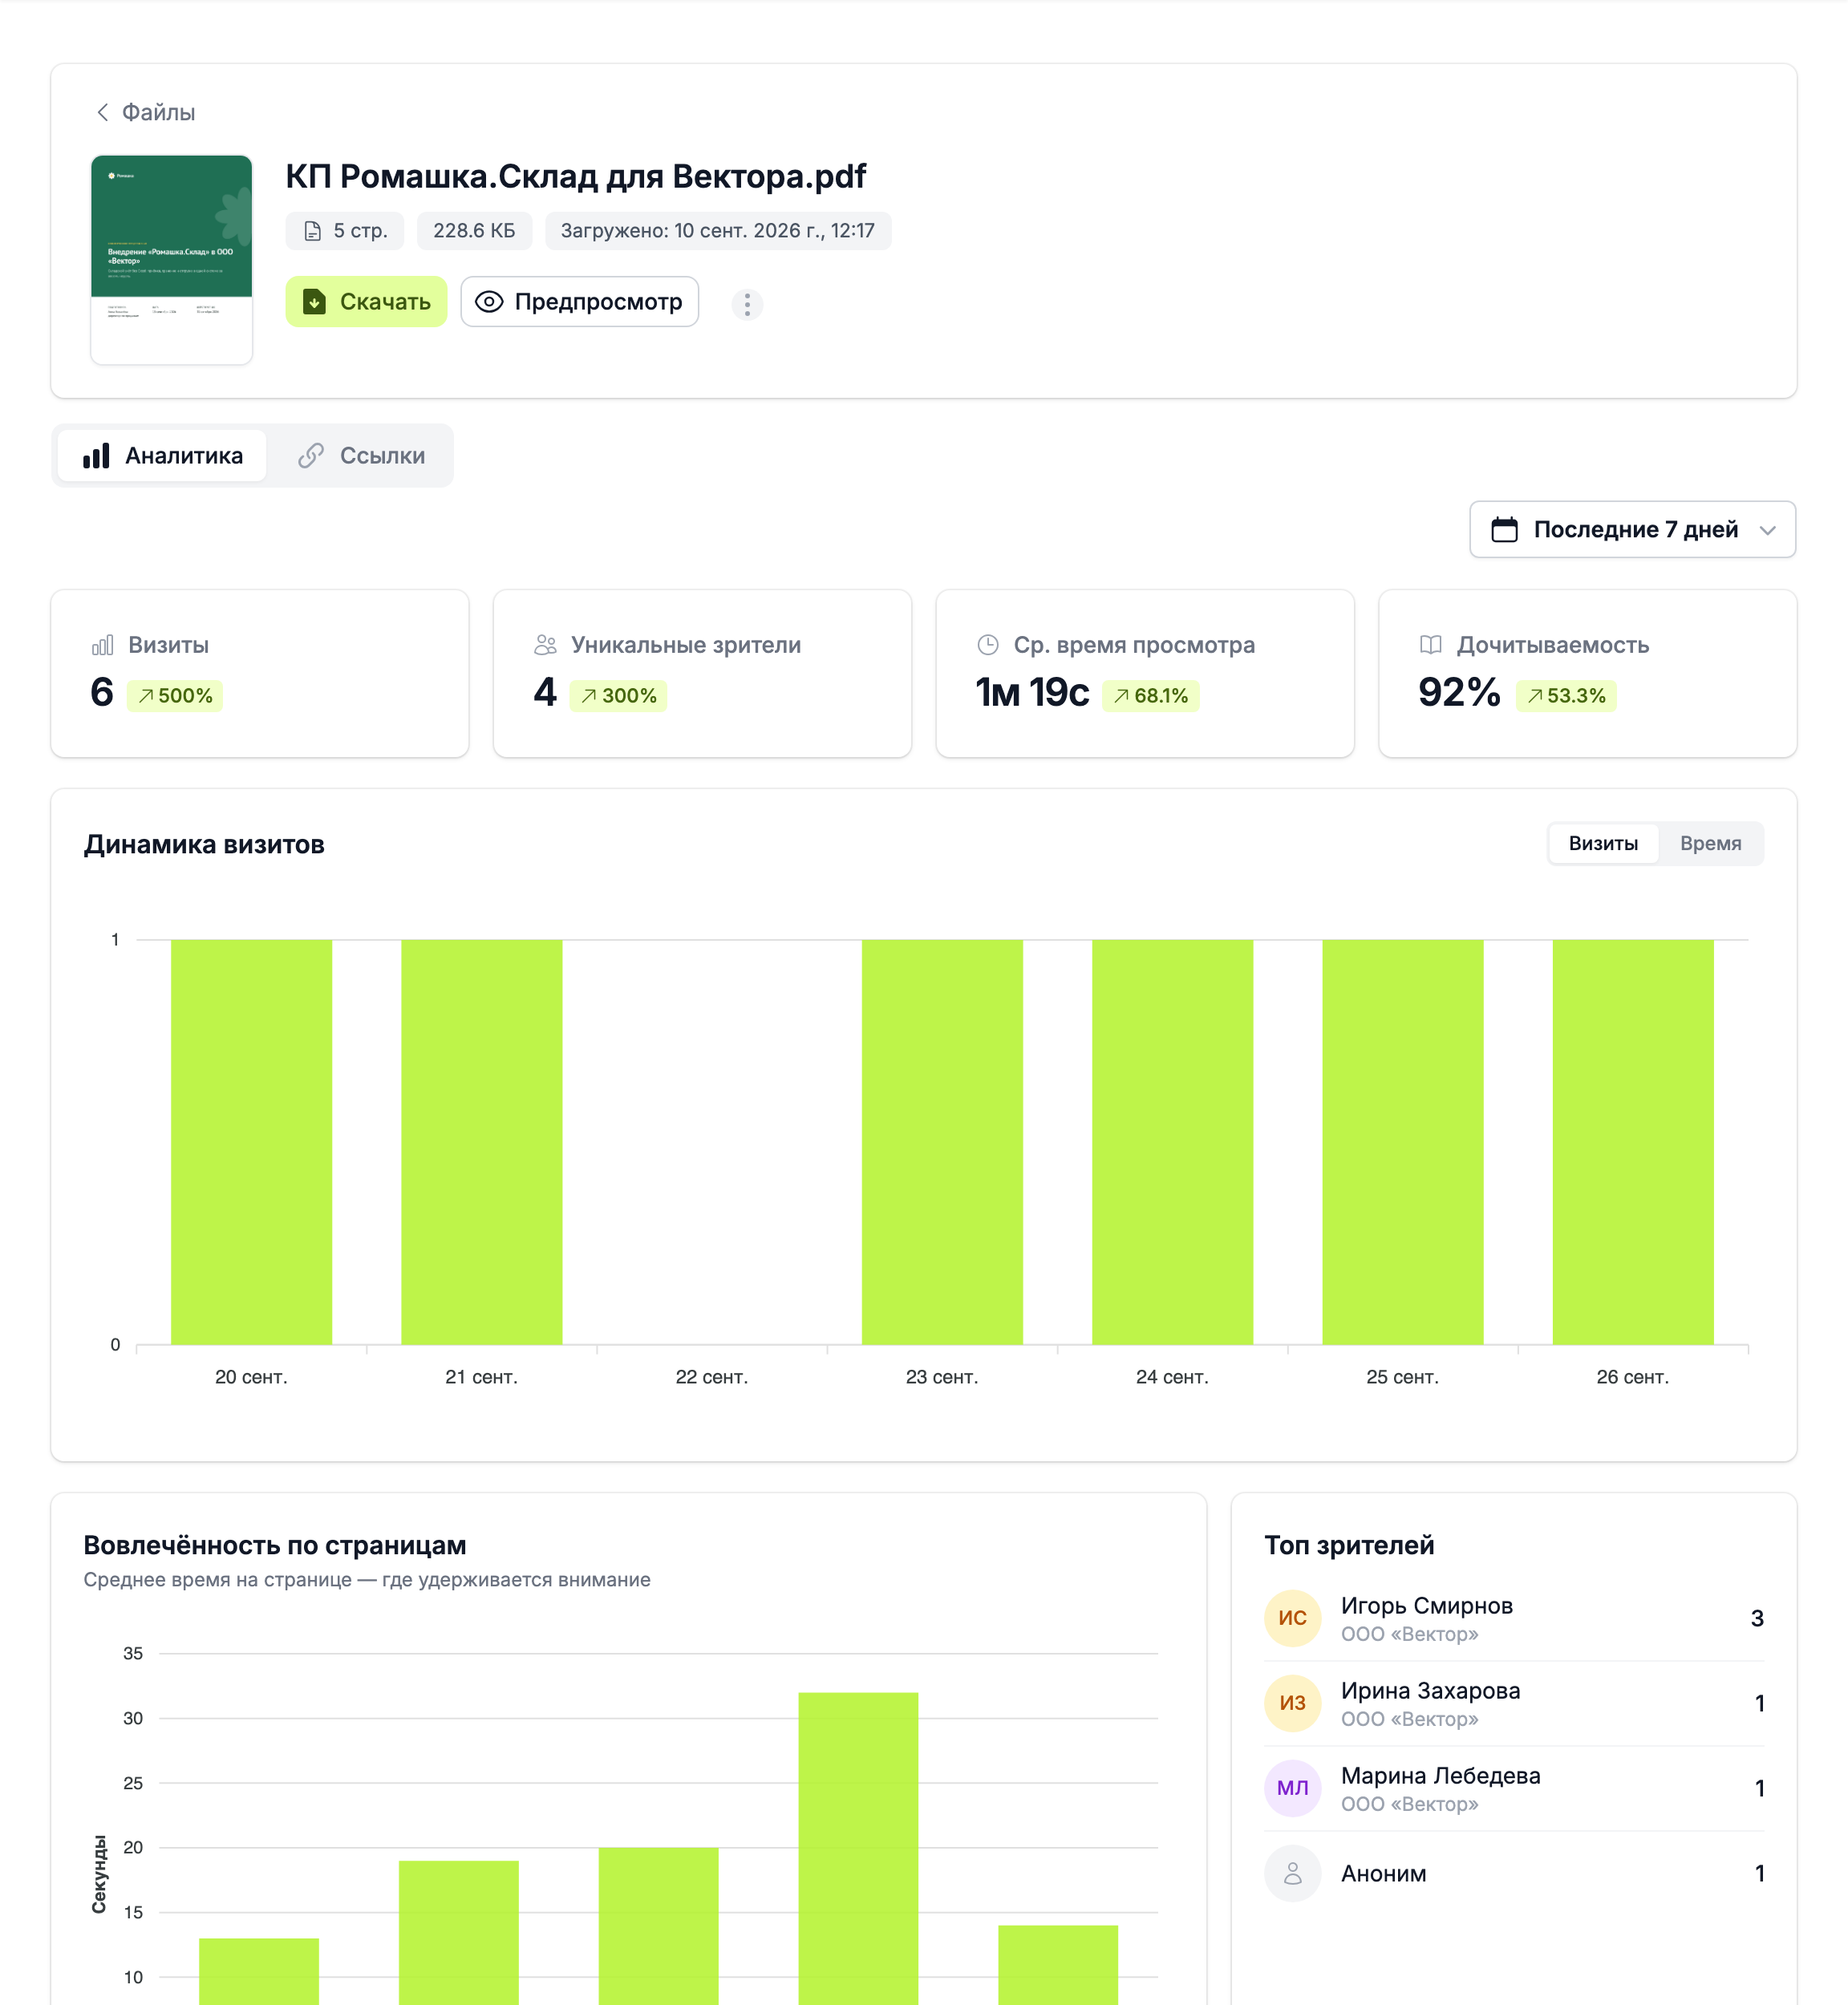Screen dimensions: 1848x2005
Task: Click the file title КП Ромашка.Склад для Вектора.pdf
Action: 576,176
